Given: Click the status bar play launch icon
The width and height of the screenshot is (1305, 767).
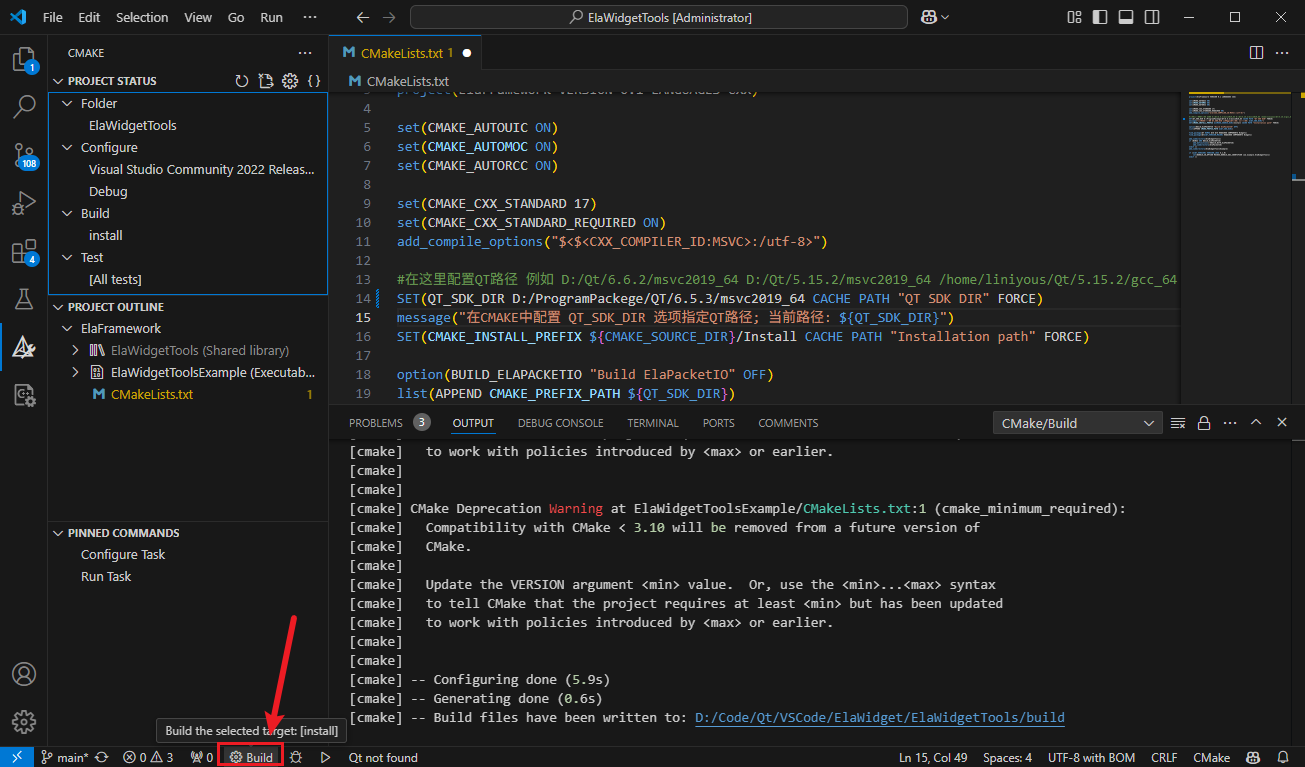Looking at the screenshot, I should [325, 757].
